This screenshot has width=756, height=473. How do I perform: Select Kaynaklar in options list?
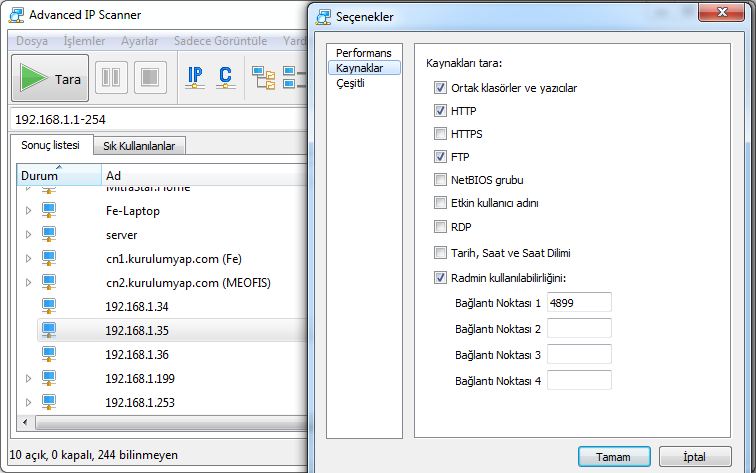364,68
